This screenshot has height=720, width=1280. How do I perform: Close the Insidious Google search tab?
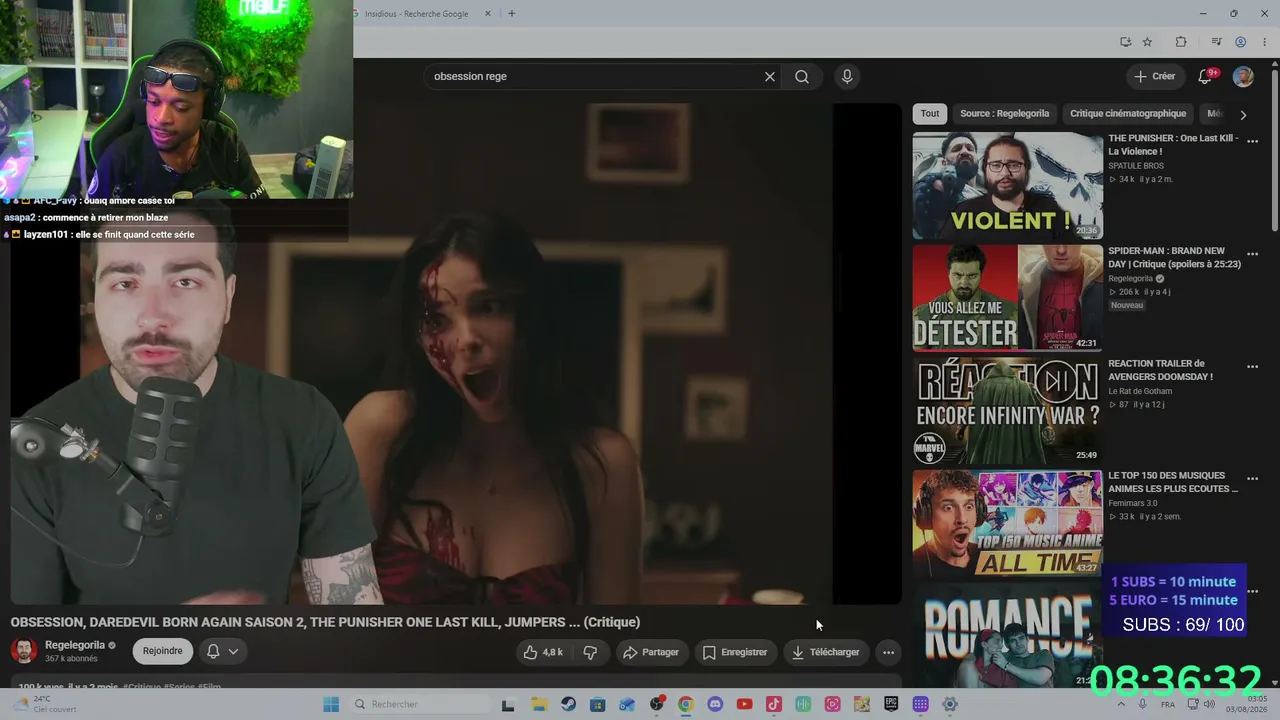point(488,14)
